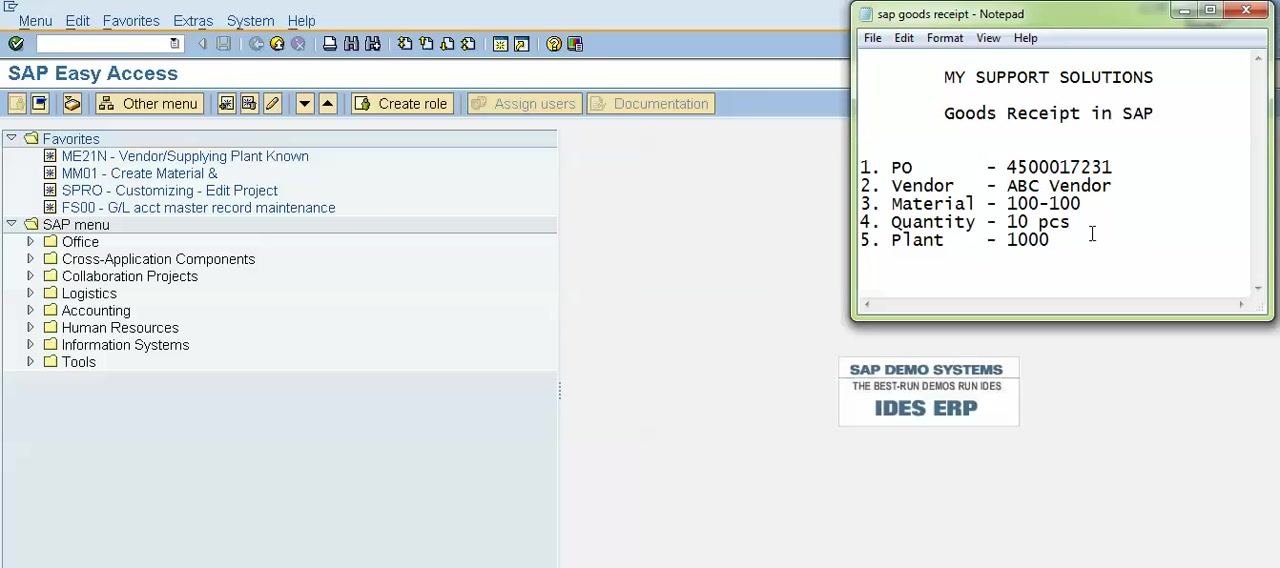Screen dimensions: 1280x568
Task: Open the SAP Edit menu
Action: pyautogui.click(x=77, y=20)
